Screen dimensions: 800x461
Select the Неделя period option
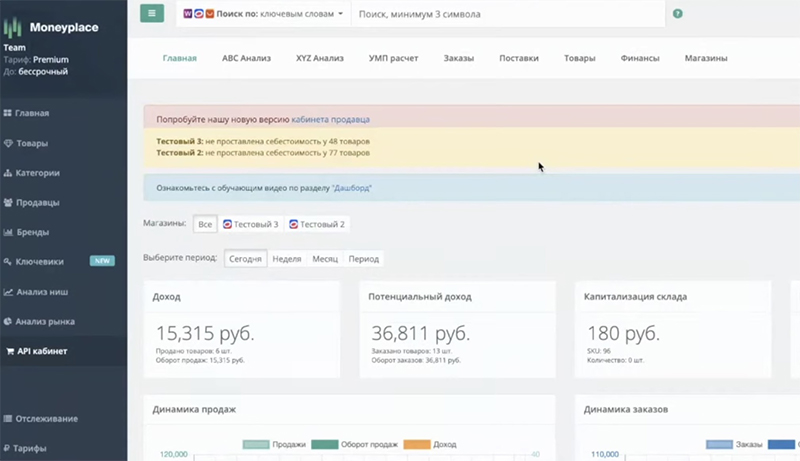coord(287,258)
